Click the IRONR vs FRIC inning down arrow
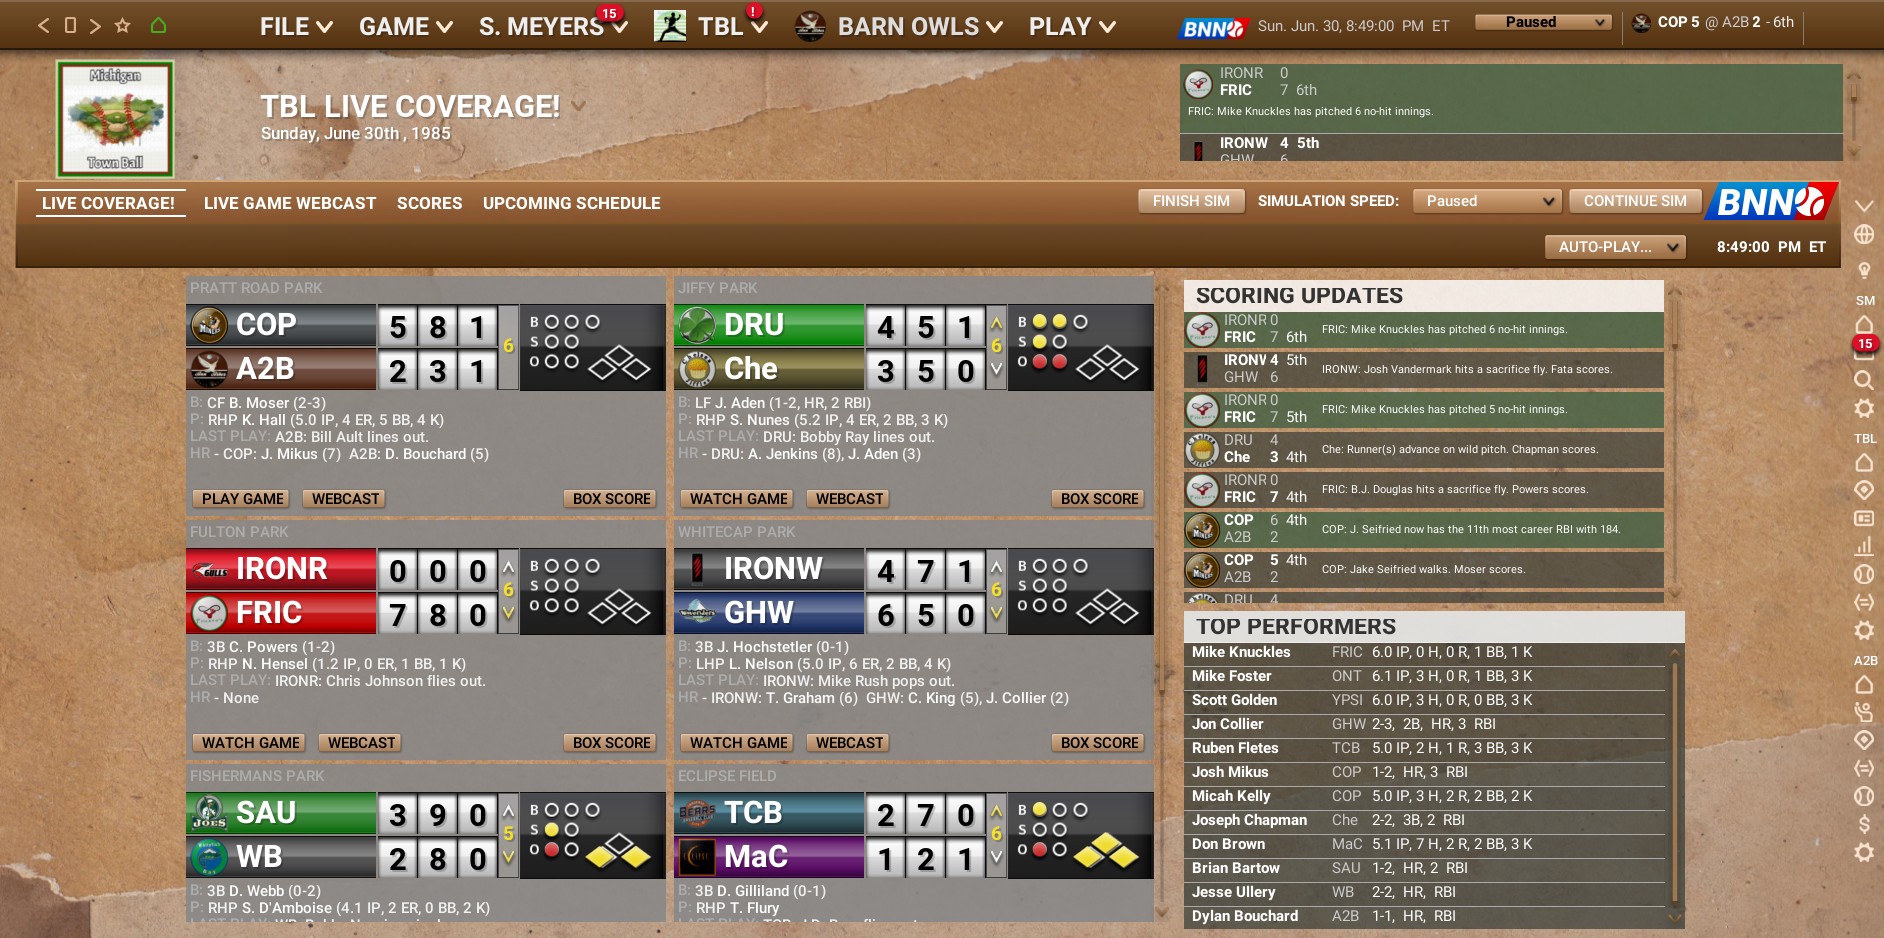The height and width of the screenshot is (938, 1884). 508,612
